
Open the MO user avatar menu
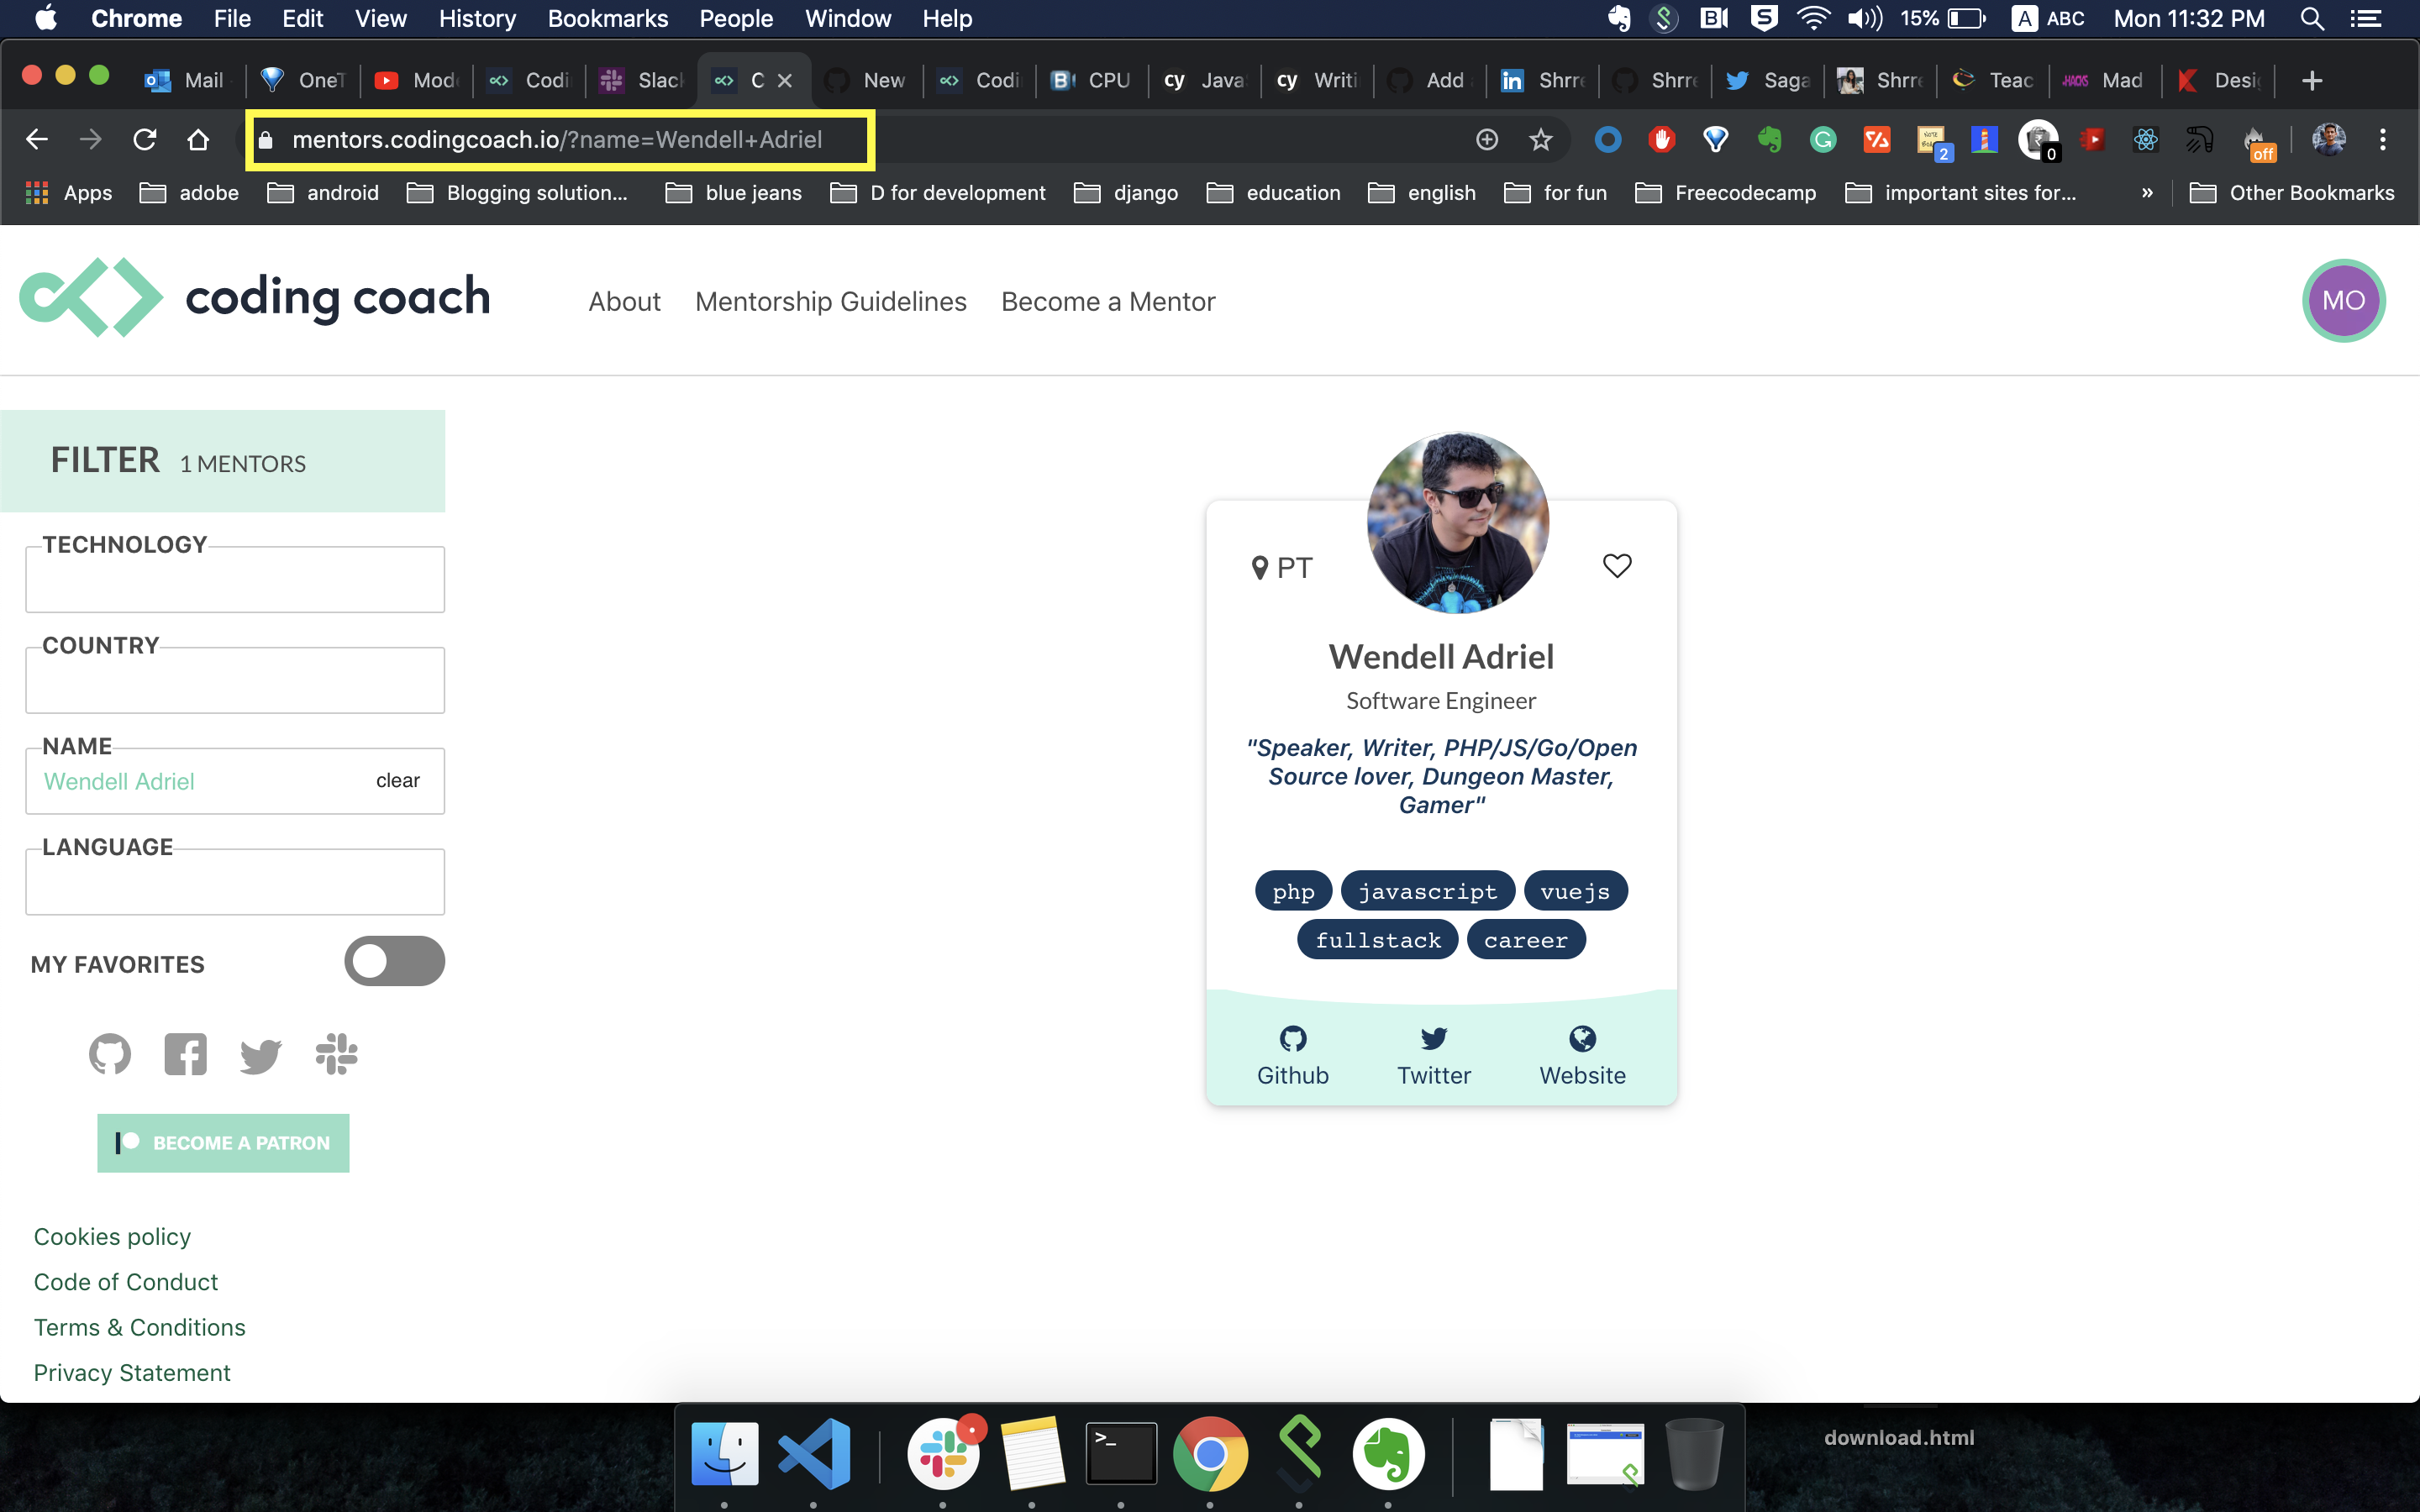tap(2343, 300)
